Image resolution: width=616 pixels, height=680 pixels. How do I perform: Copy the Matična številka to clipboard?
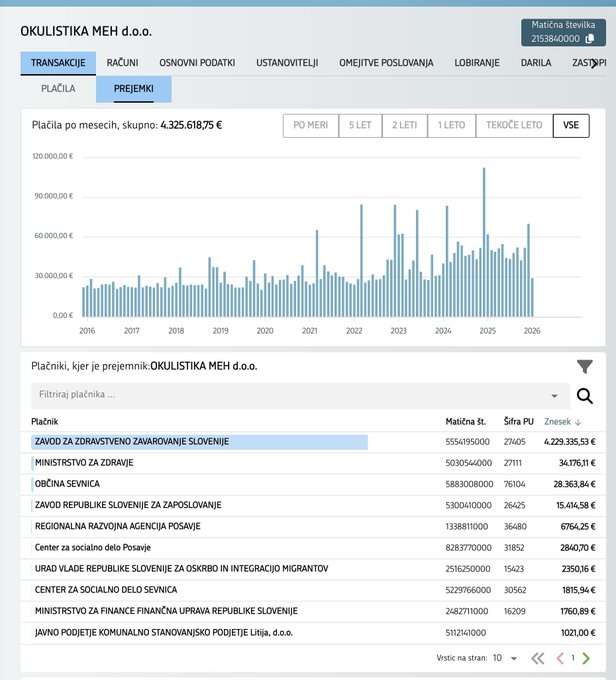click(590, 39)
